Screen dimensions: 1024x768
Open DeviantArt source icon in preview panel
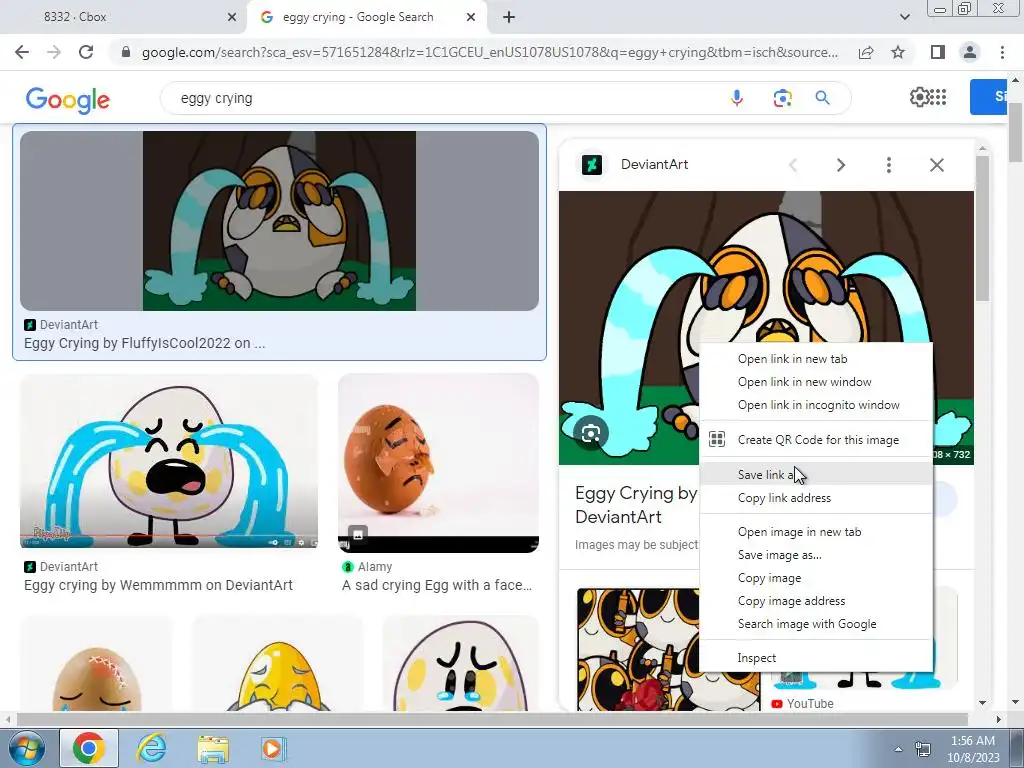point(592,165)
